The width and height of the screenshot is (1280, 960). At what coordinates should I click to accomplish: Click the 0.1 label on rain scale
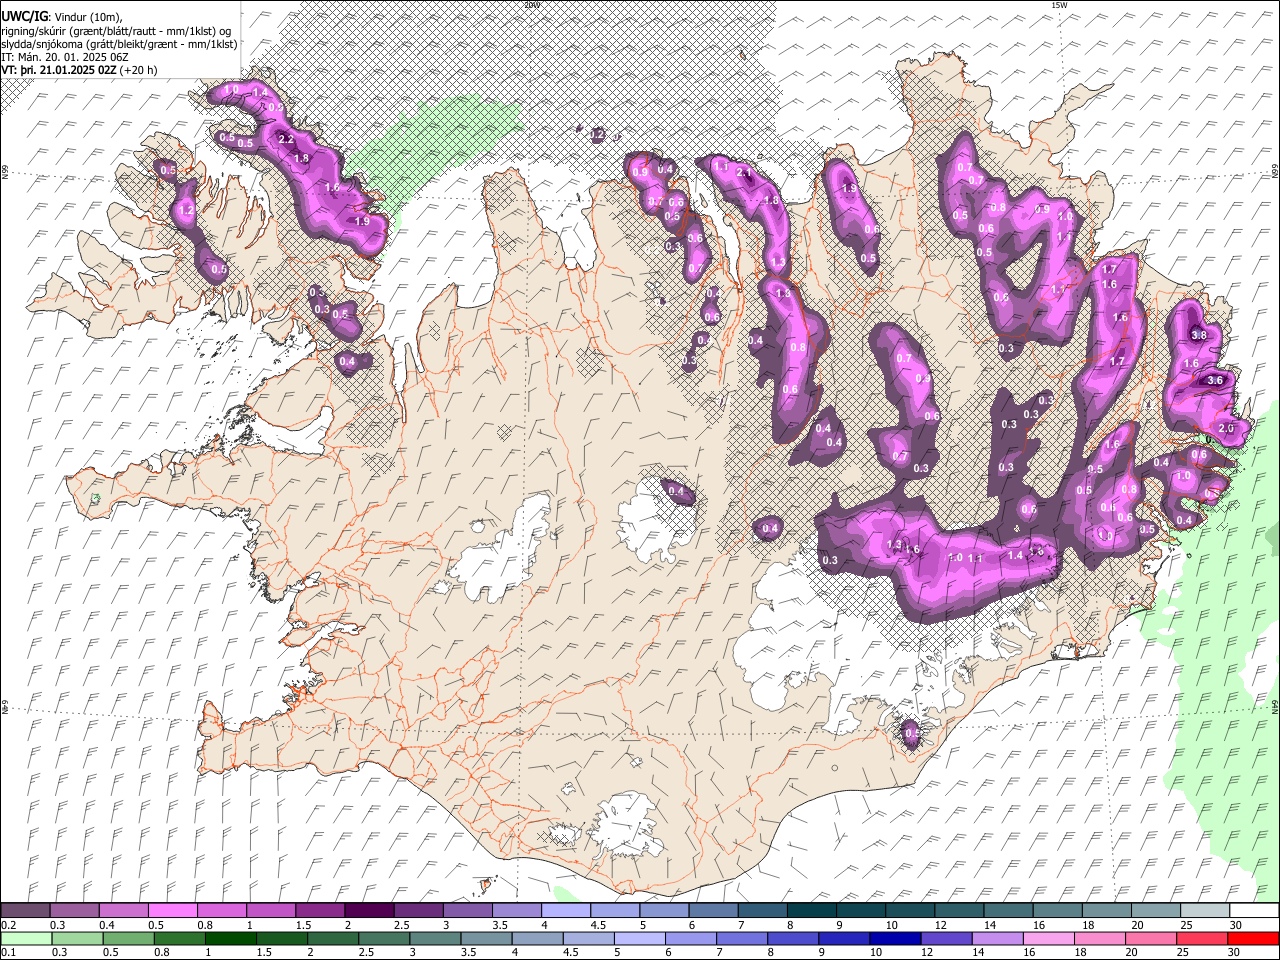pyautogui.click(x=7, y=952)
